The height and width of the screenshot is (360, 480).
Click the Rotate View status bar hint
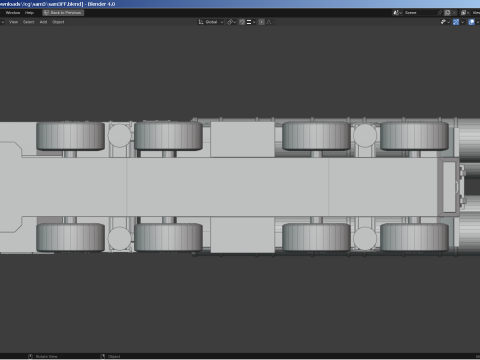click(x=43, y=356)
